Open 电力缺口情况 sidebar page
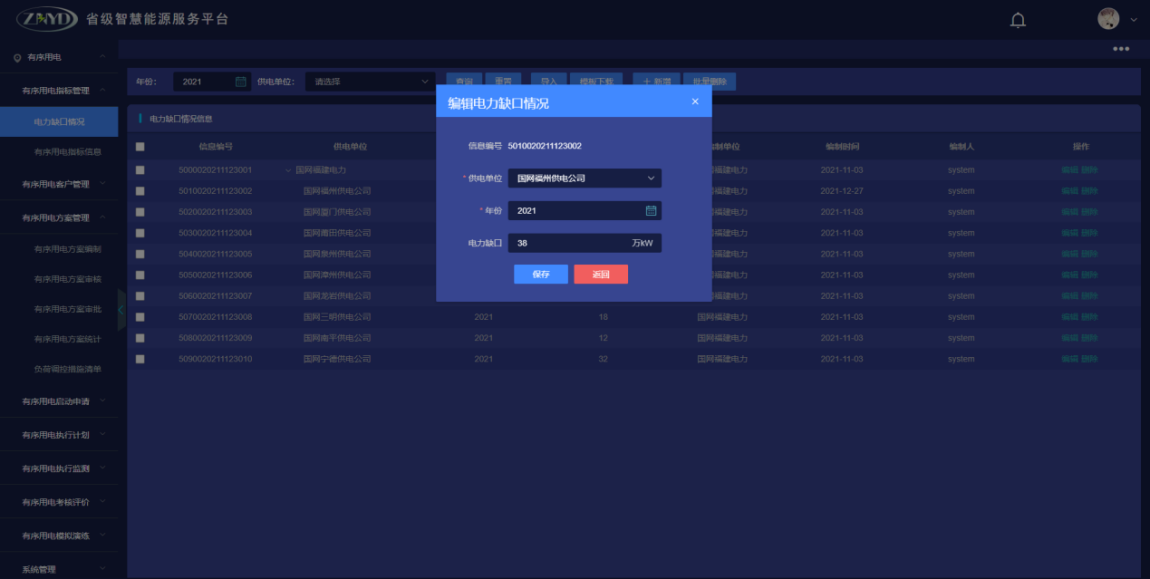This screenshot has height=579, width=1150. (59, 122)
